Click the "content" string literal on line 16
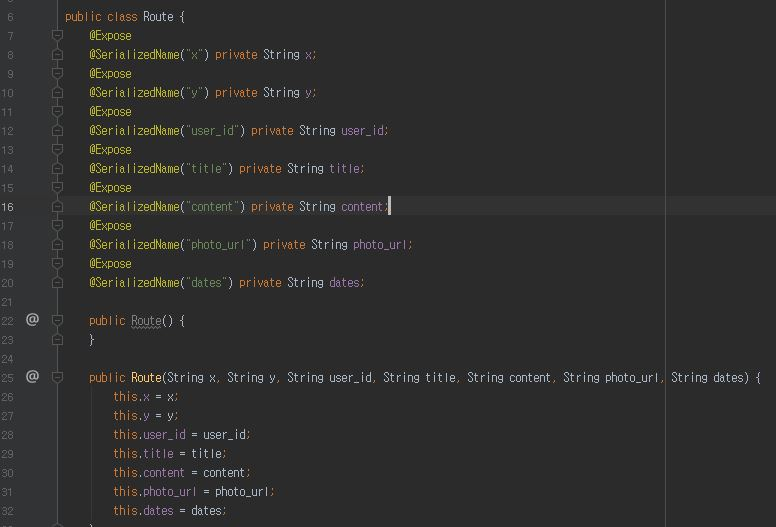Viewport: 776px width, 527px height. 212,206
